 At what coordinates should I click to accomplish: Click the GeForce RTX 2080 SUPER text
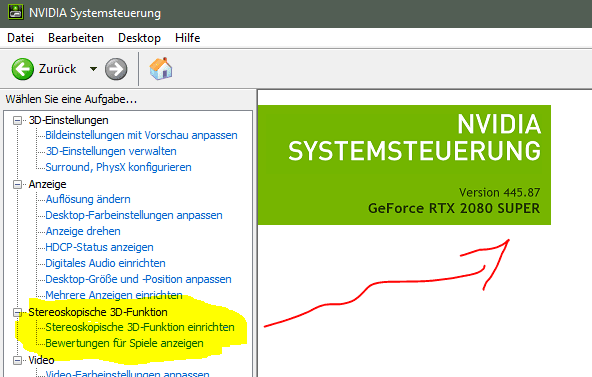[x=454, y=208]
